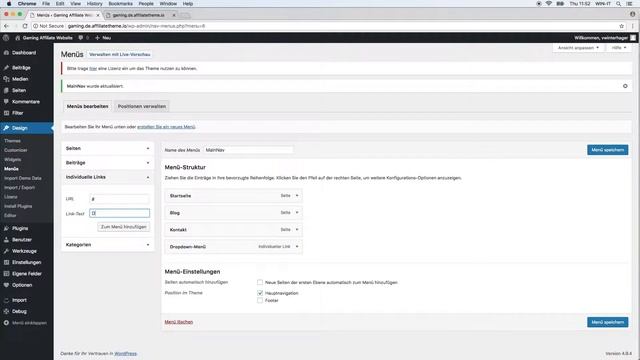Click the + Neu admin bar item
The width and height of the screenshot is (640, 360).
[103, 38]
